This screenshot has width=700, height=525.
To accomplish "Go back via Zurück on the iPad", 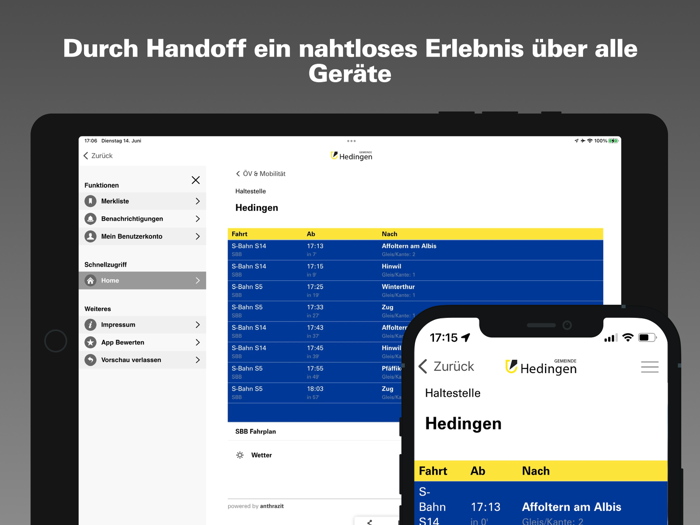I will (x=98, y=156).
